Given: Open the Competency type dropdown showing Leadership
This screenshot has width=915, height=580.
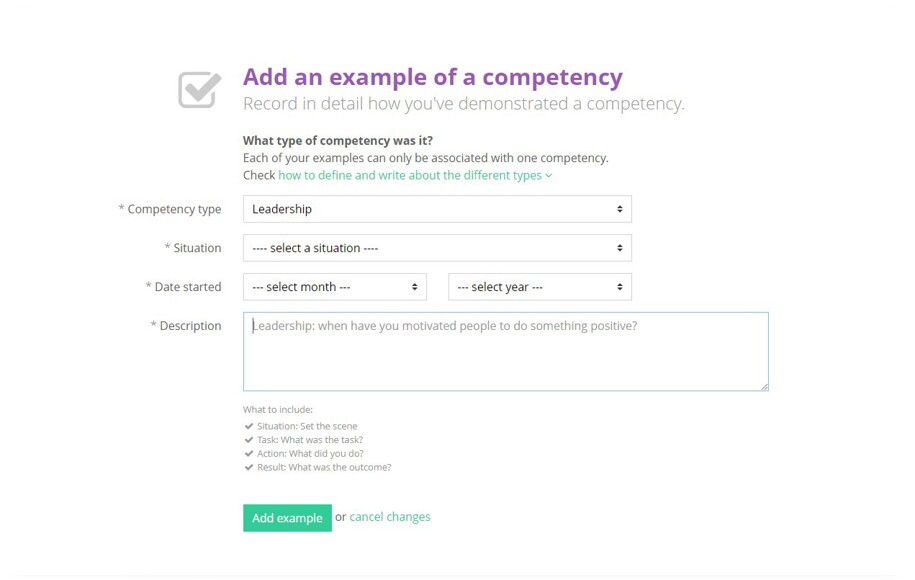Looking at the screenshot, I should point(437,209).
